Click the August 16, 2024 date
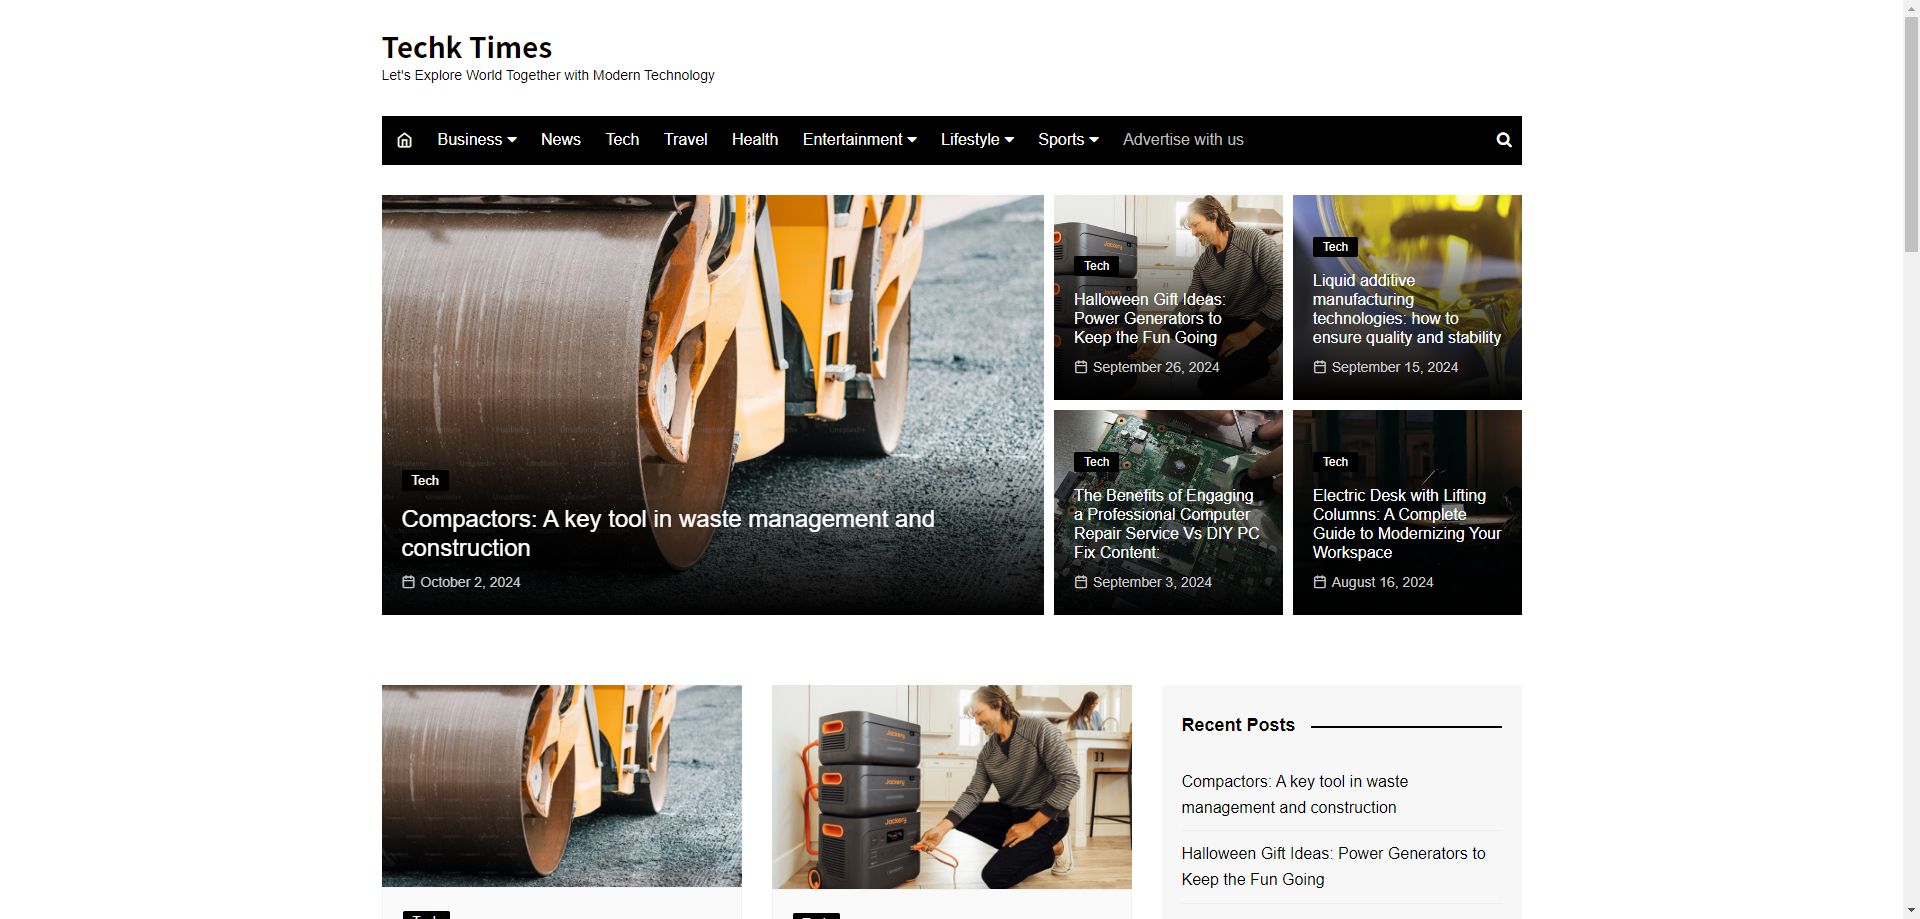The height and width of the screenshot is (919, 1920). click(1382, 582)
